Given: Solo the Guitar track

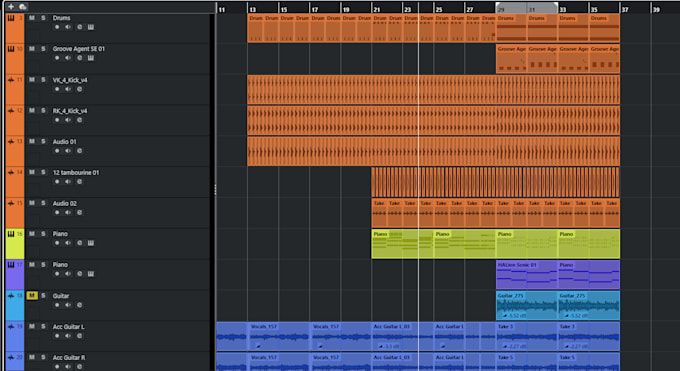Looking at the screenshot, I should (43, 295).
